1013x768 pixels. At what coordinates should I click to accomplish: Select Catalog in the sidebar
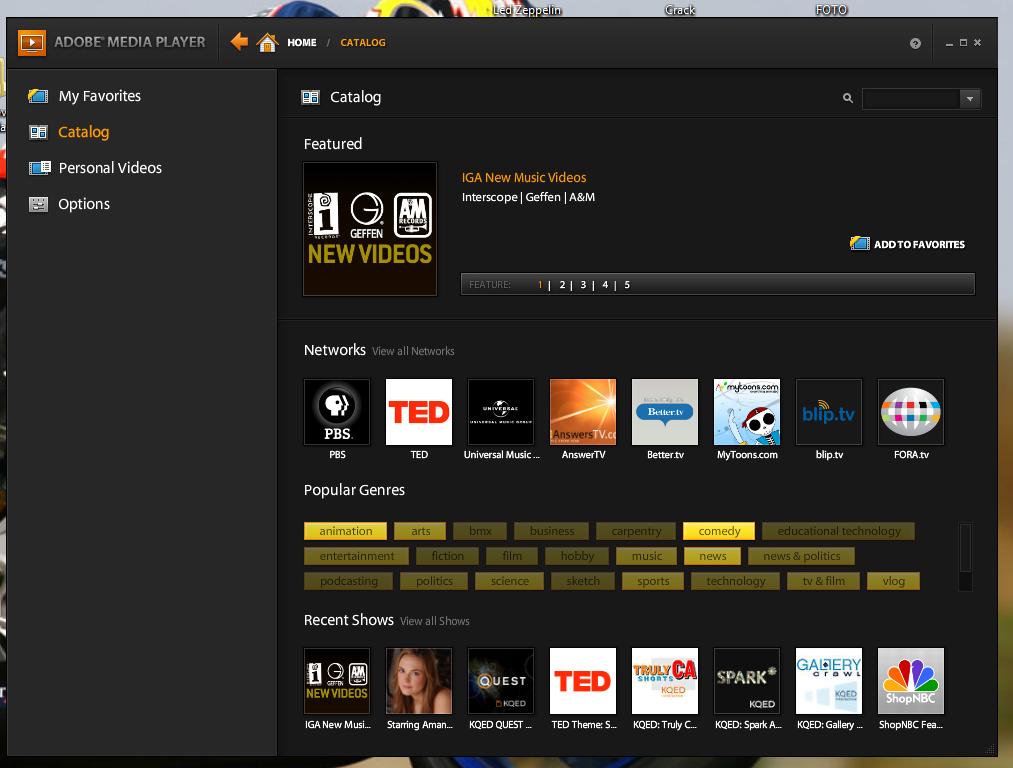(69, 132)
